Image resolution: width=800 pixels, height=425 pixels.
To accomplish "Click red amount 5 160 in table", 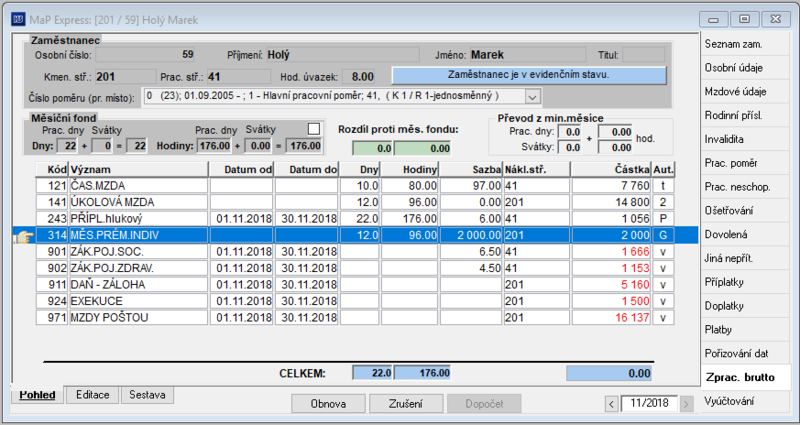I will [x=611, y=285].
